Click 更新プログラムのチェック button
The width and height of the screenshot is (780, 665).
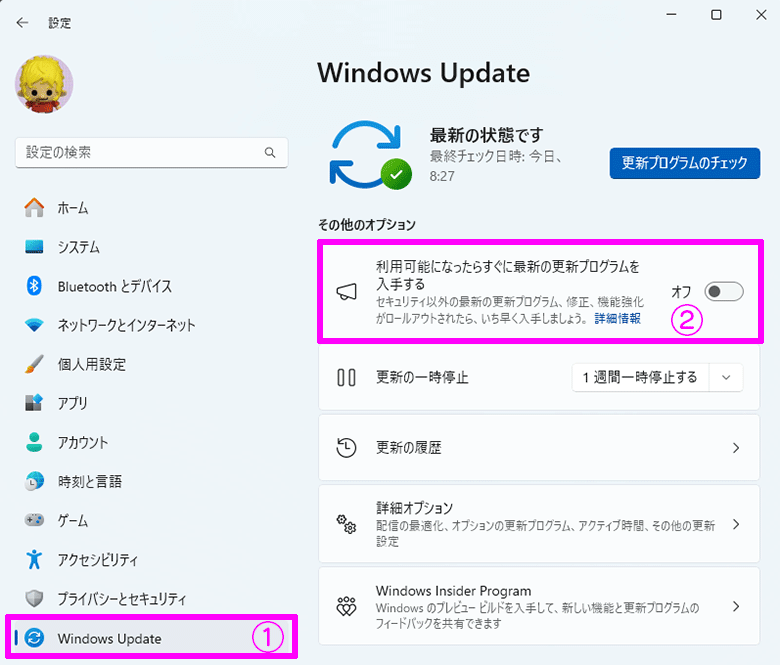click(684, 163)
